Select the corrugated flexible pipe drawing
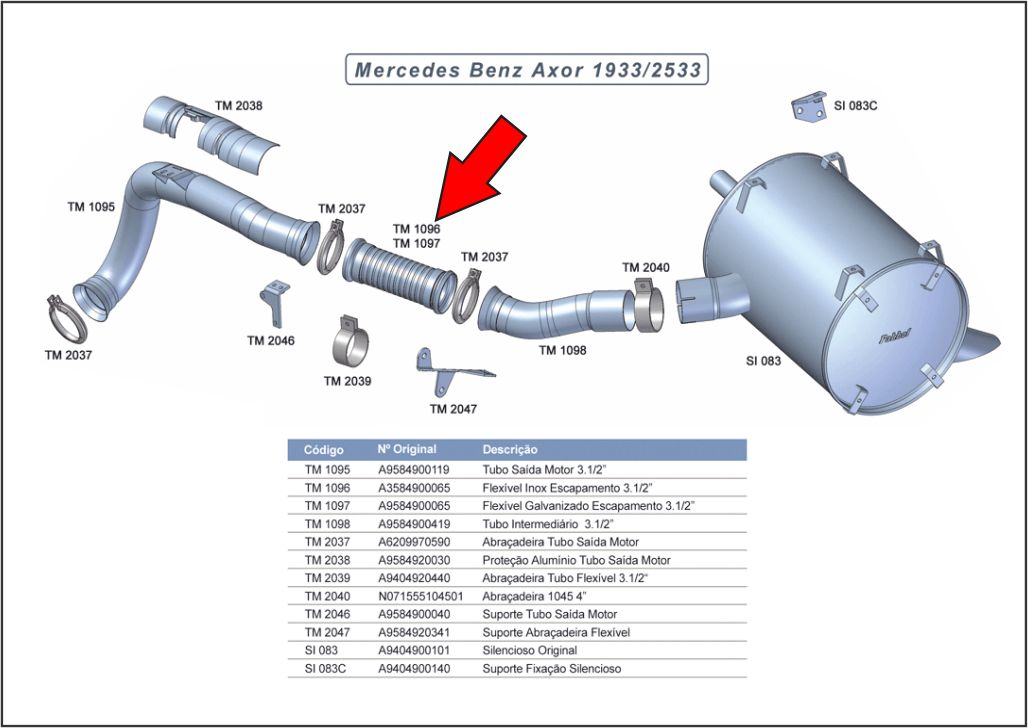This screenshot has width=1028, height=728. (399, 275)
